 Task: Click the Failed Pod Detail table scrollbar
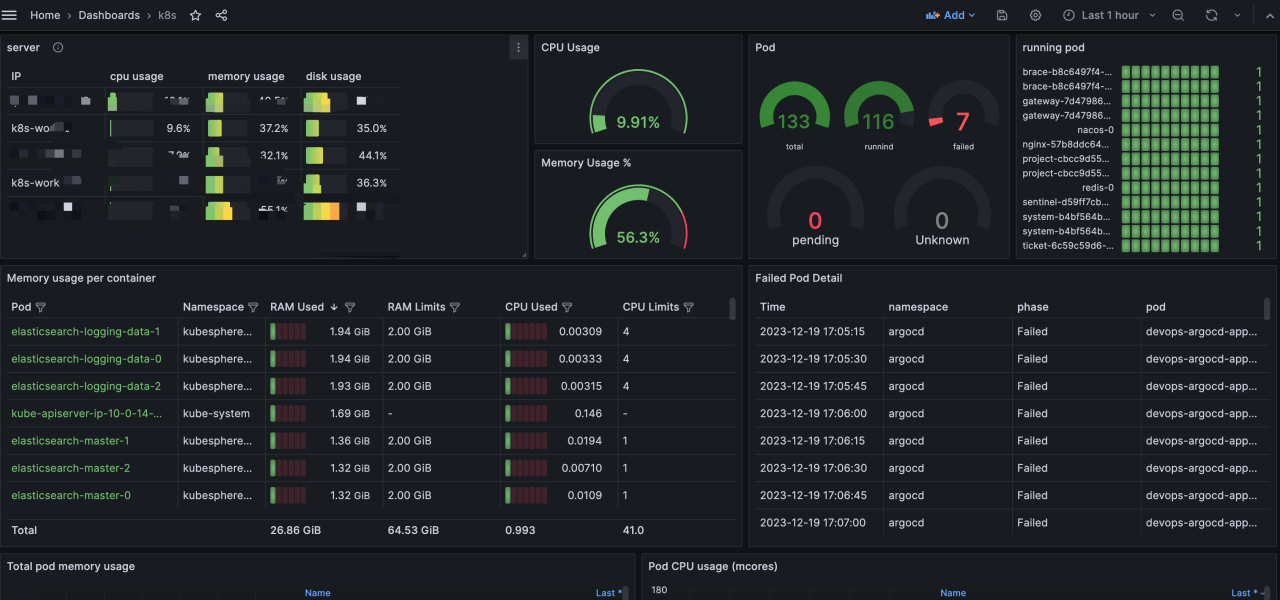tap(1268, 308)
